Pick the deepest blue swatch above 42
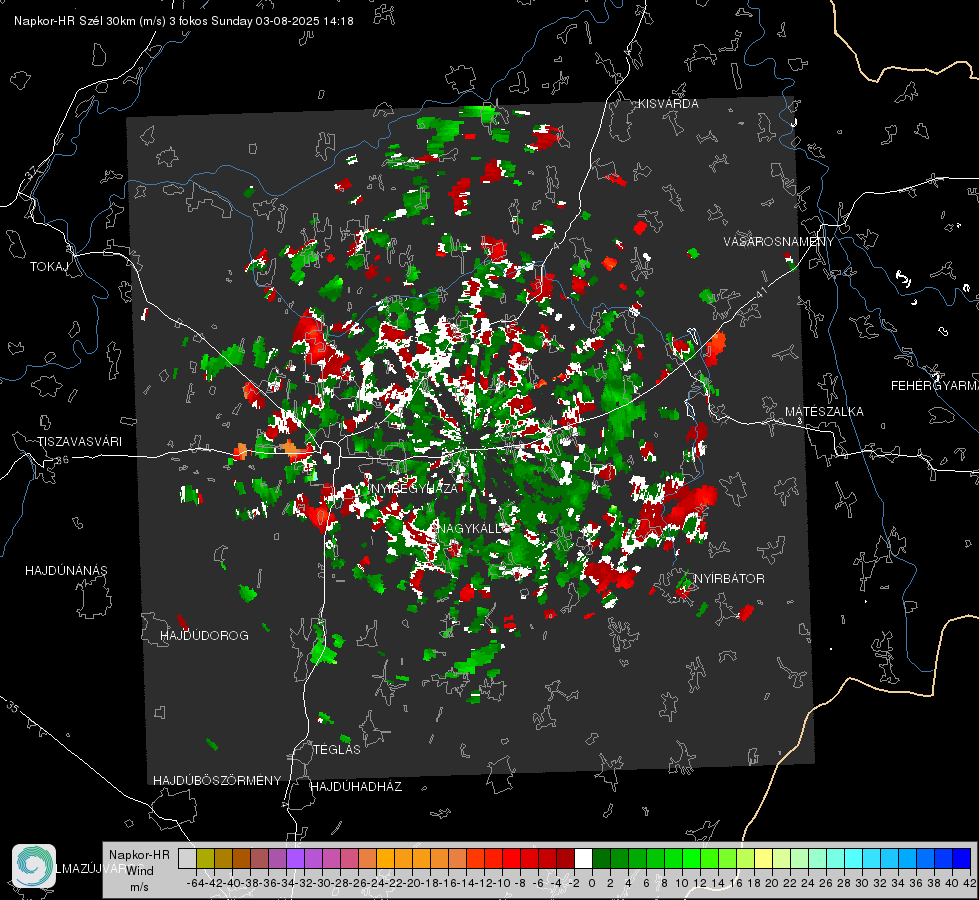Viewport: 979px width, 900px height. click(x=962, y=858)
